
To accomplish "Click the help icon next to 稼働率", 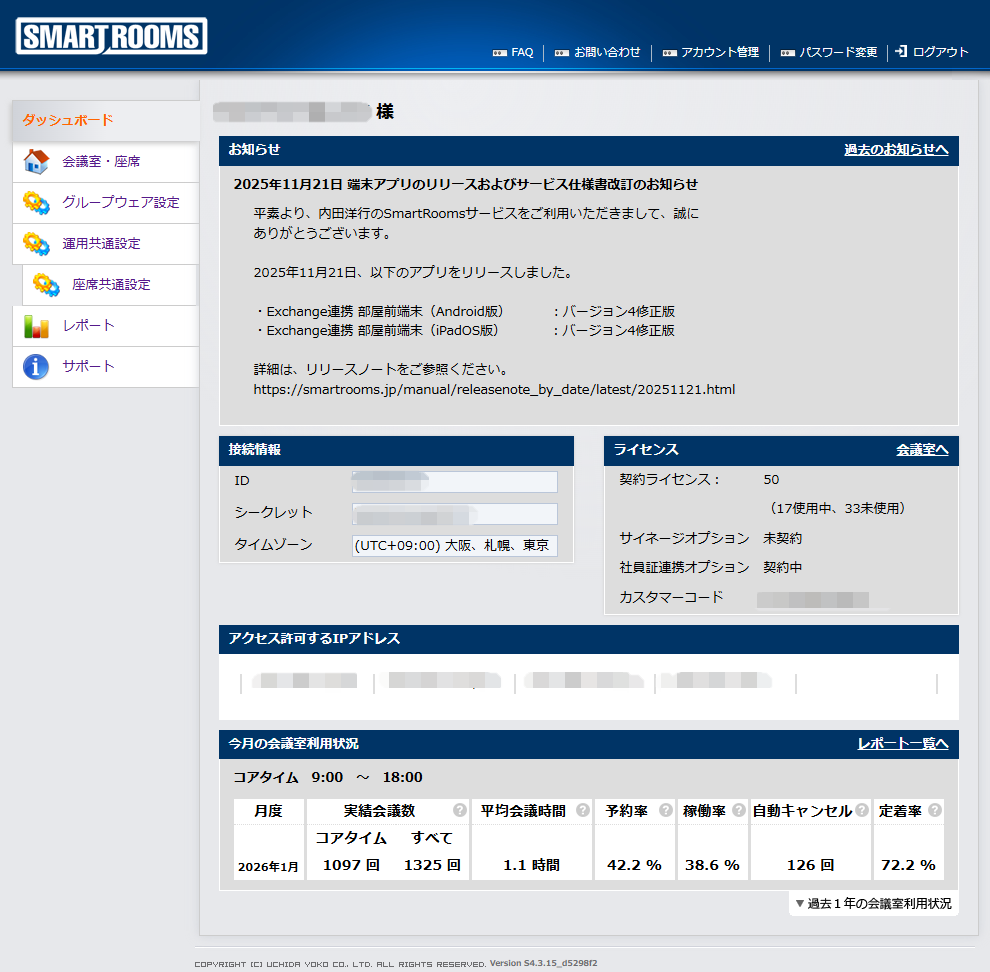I will pos(738,811).
